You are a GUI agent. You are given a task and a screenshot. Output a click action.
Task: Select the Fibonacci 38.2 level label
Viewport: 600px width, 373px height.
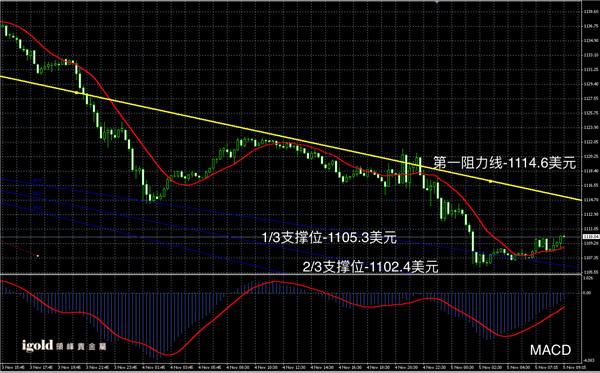(37, 207)
